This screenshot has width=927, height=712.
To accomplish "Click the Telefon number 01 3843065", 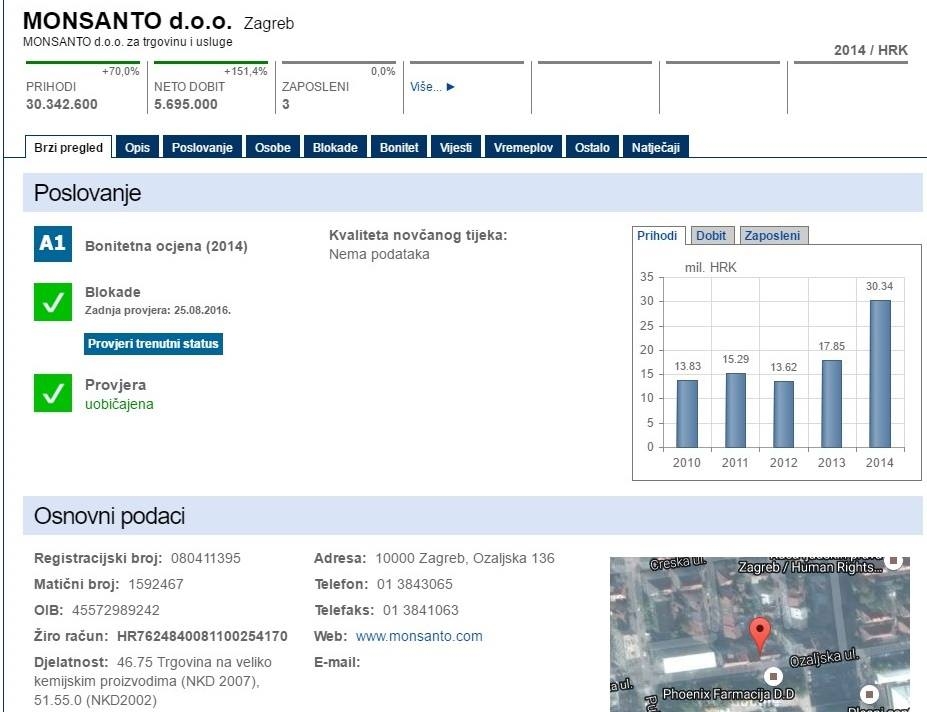I will [x=414, y=584].
